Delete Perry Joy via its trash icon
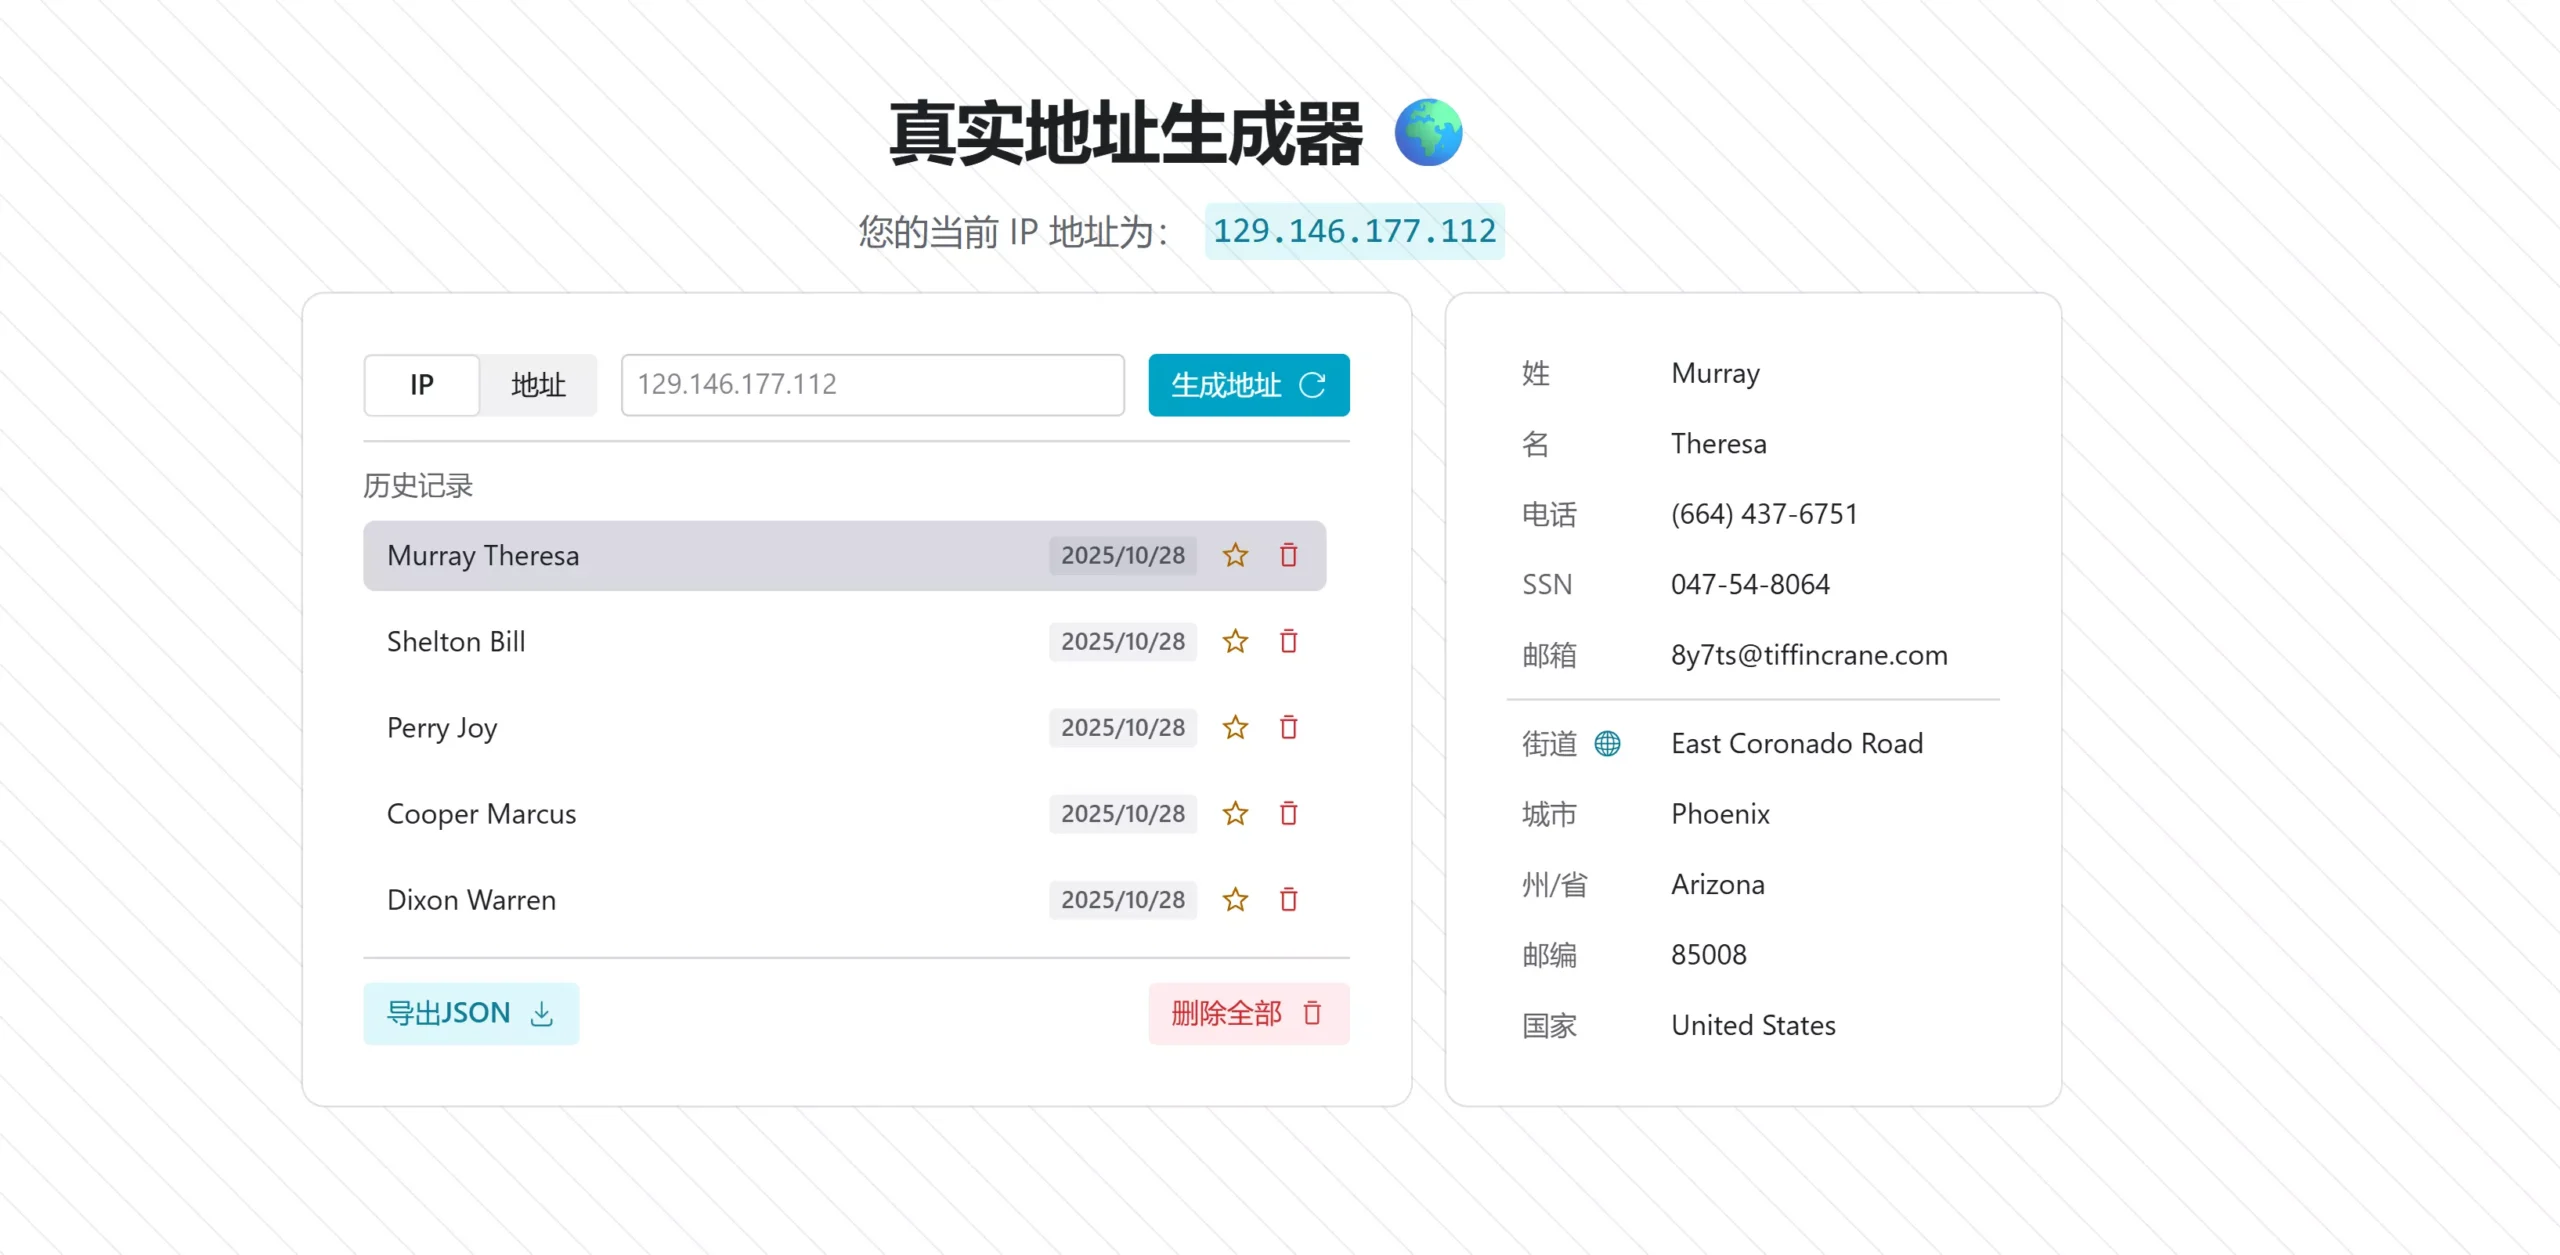The image size is (2560, 1255). pyautogui.click(x=1288, y=728)
